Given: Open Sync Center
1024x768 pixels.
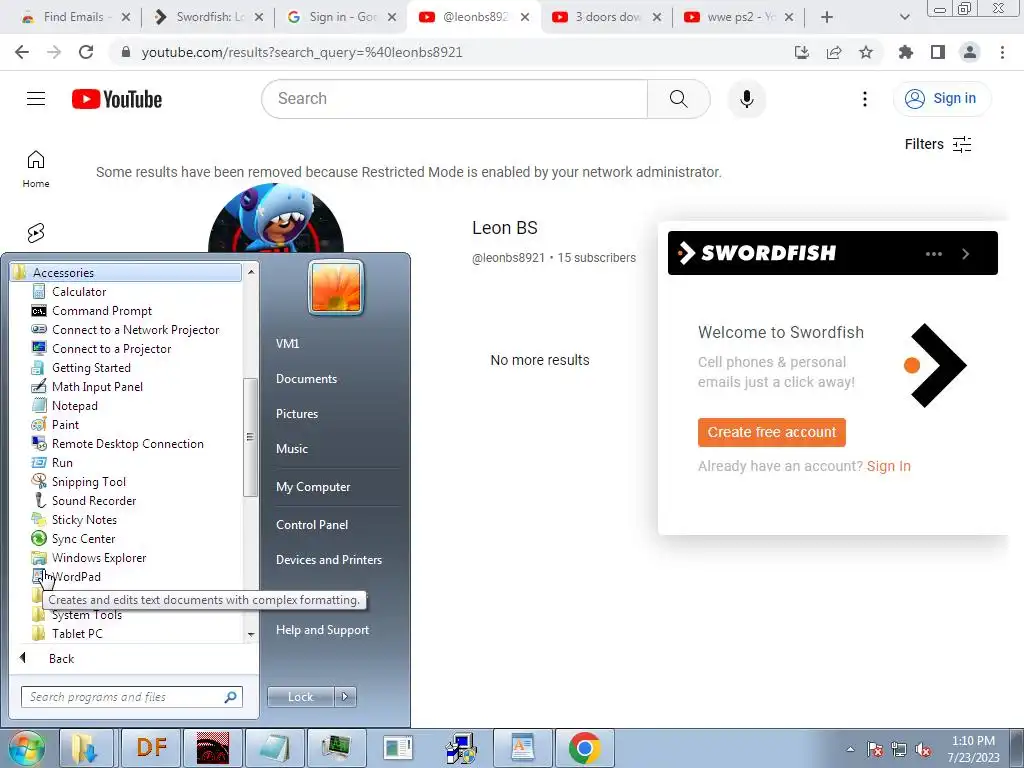Looking at the screenshot, I should click(x=83, y=538).
